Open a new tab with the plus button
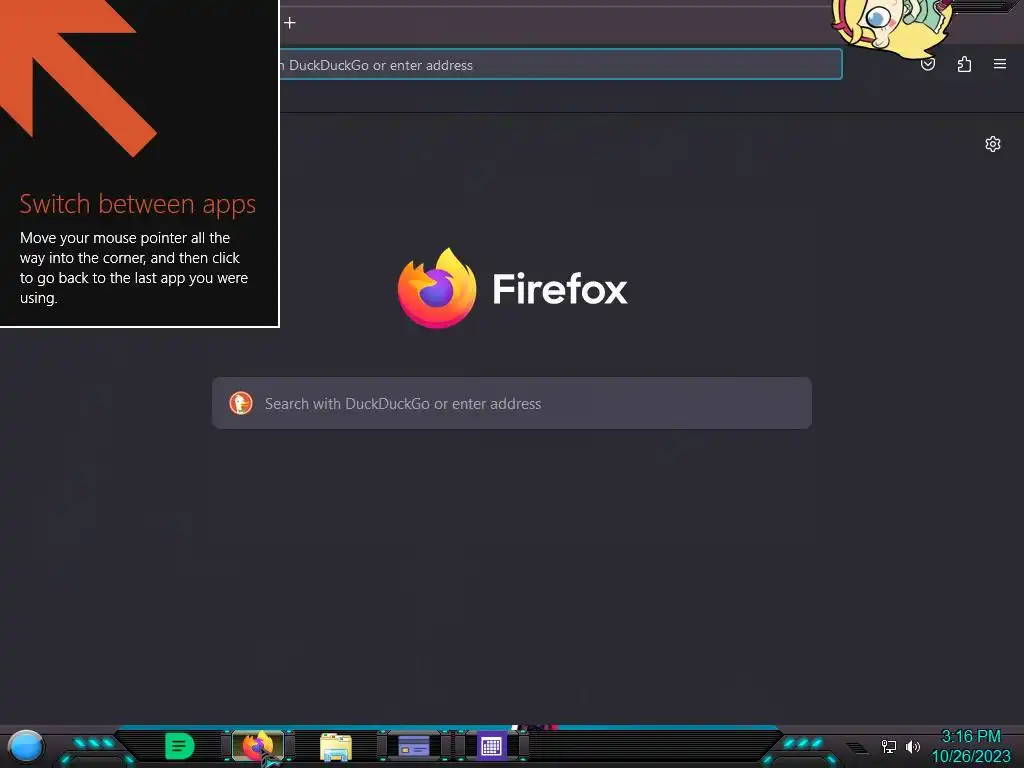Screen dimensions: 1024x768 click(290, 23)
